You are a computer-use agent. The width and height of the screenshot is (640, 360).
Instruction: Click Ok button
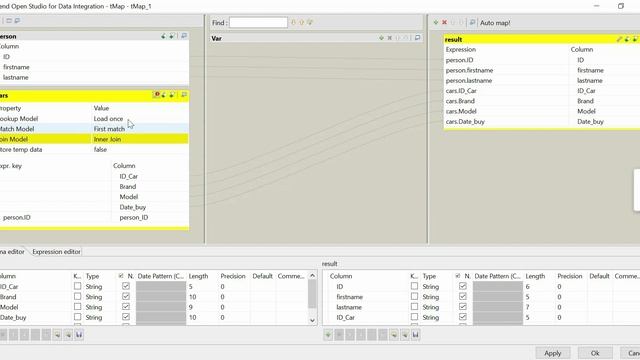595,353
